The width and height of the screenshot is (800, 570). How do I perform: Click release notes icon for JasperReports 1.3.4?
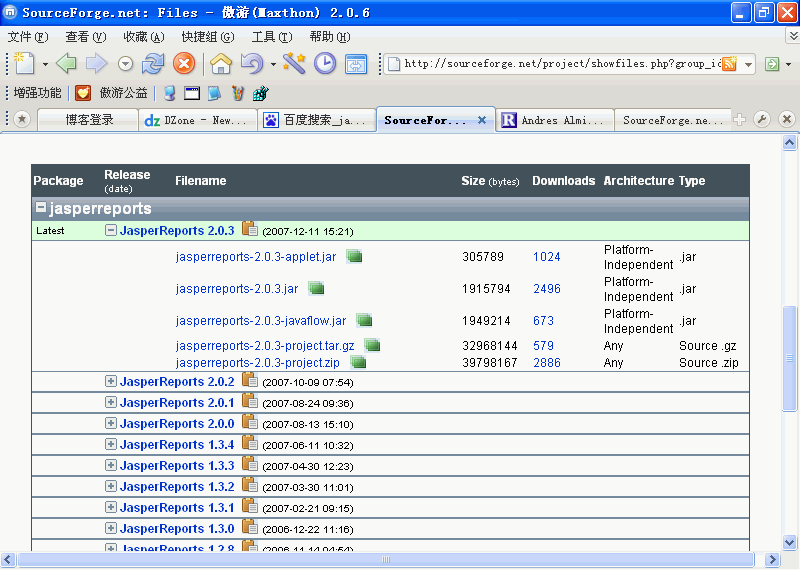coord(249,442)
